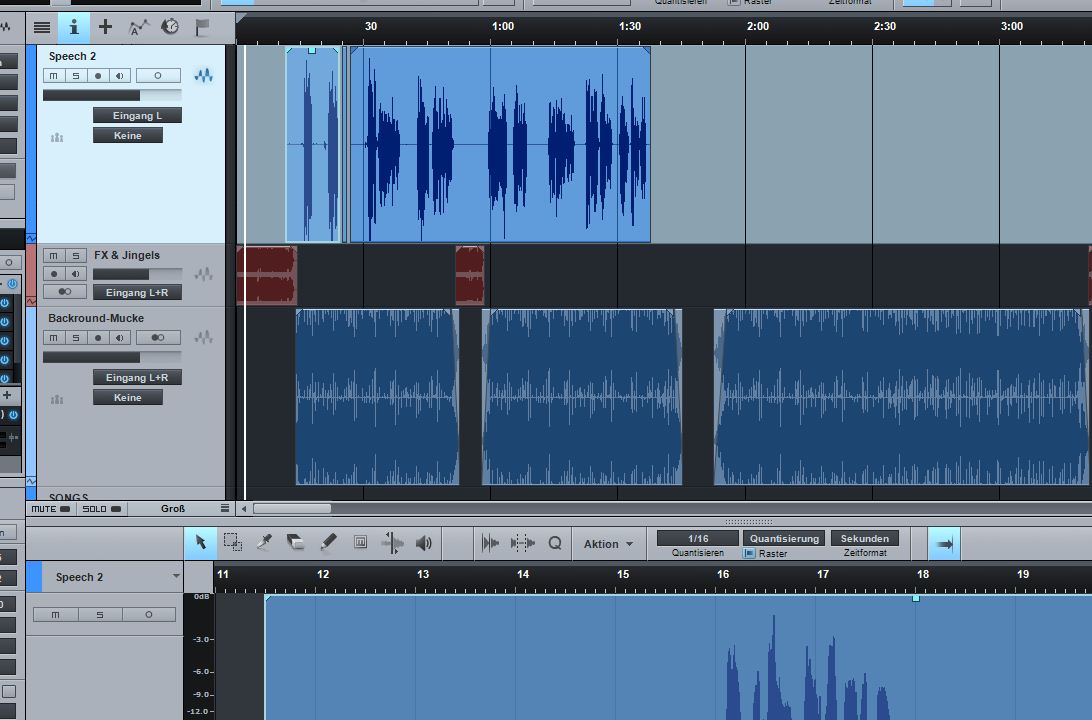Expand the Speech 2 track selector in editor

point(176,577)
